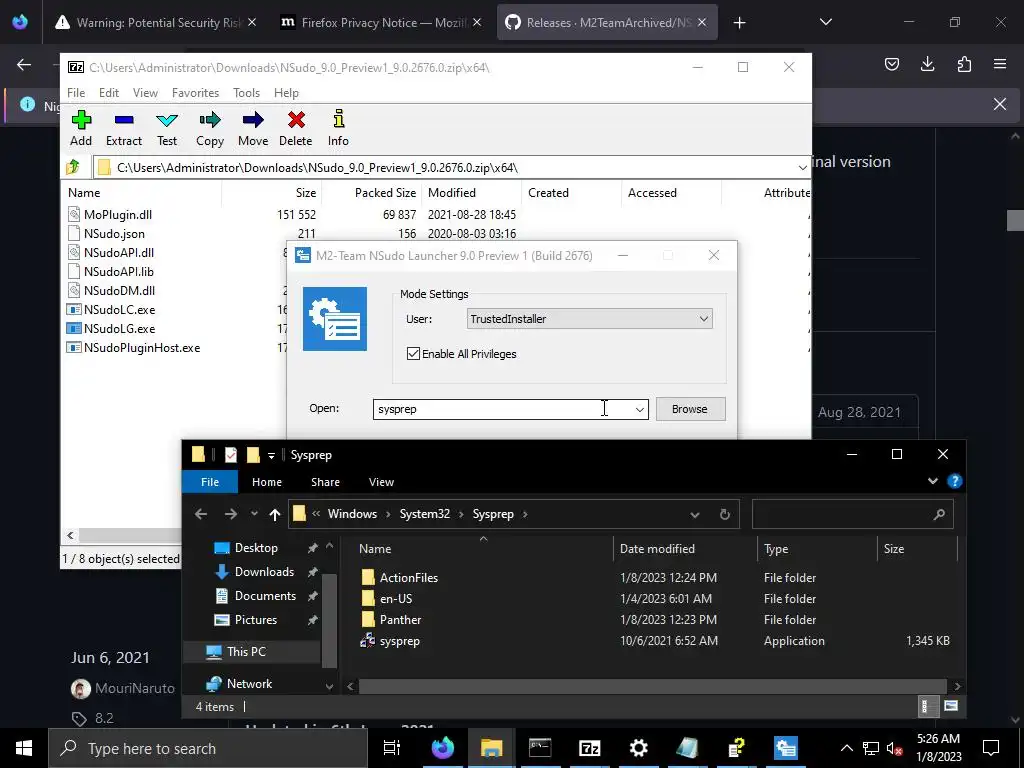Open new Firefox tab with plus button
The image size is (1024, 768).
[x=739, y=23]
